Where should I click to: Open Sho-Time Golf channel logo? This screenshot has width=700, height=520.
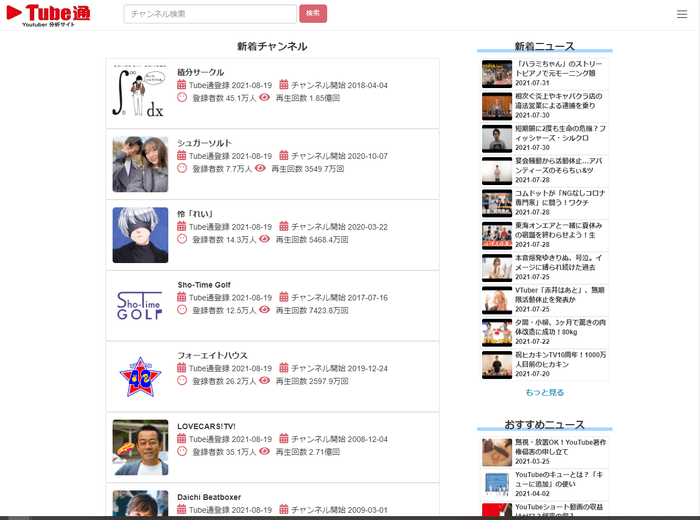click(x=140, y=304)
